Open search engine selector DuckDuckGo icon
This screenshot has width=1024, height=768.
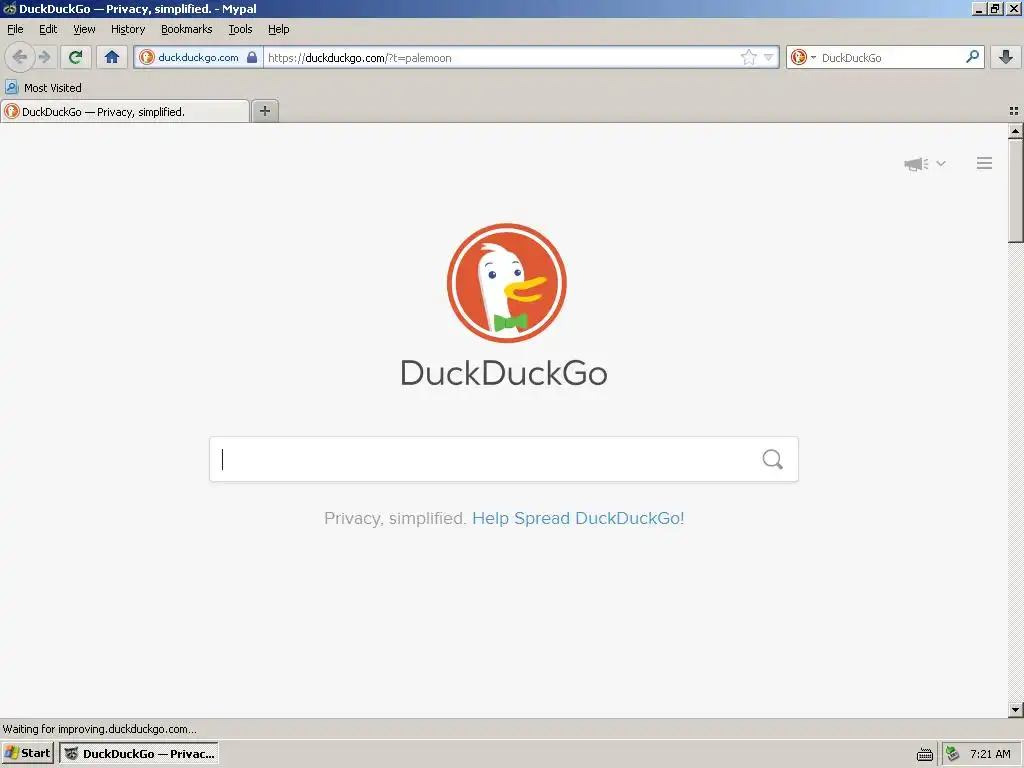click(802, 57)
